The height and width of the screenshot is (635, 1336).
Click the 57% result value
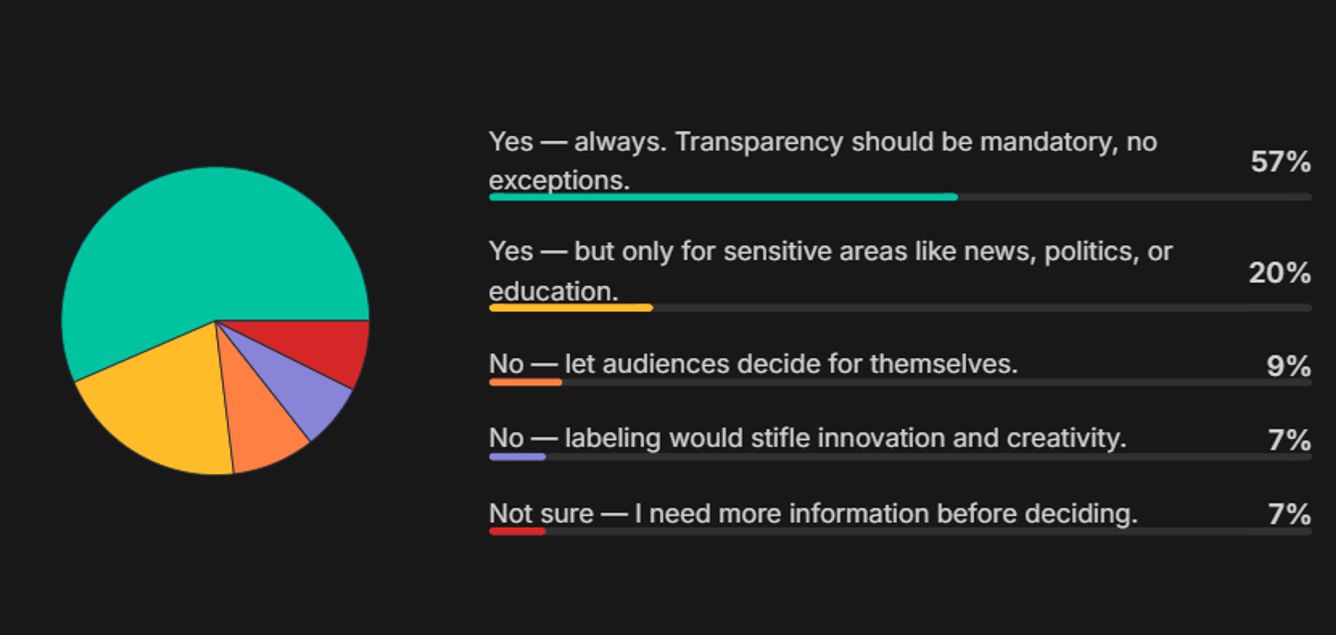pos(1280,162)
